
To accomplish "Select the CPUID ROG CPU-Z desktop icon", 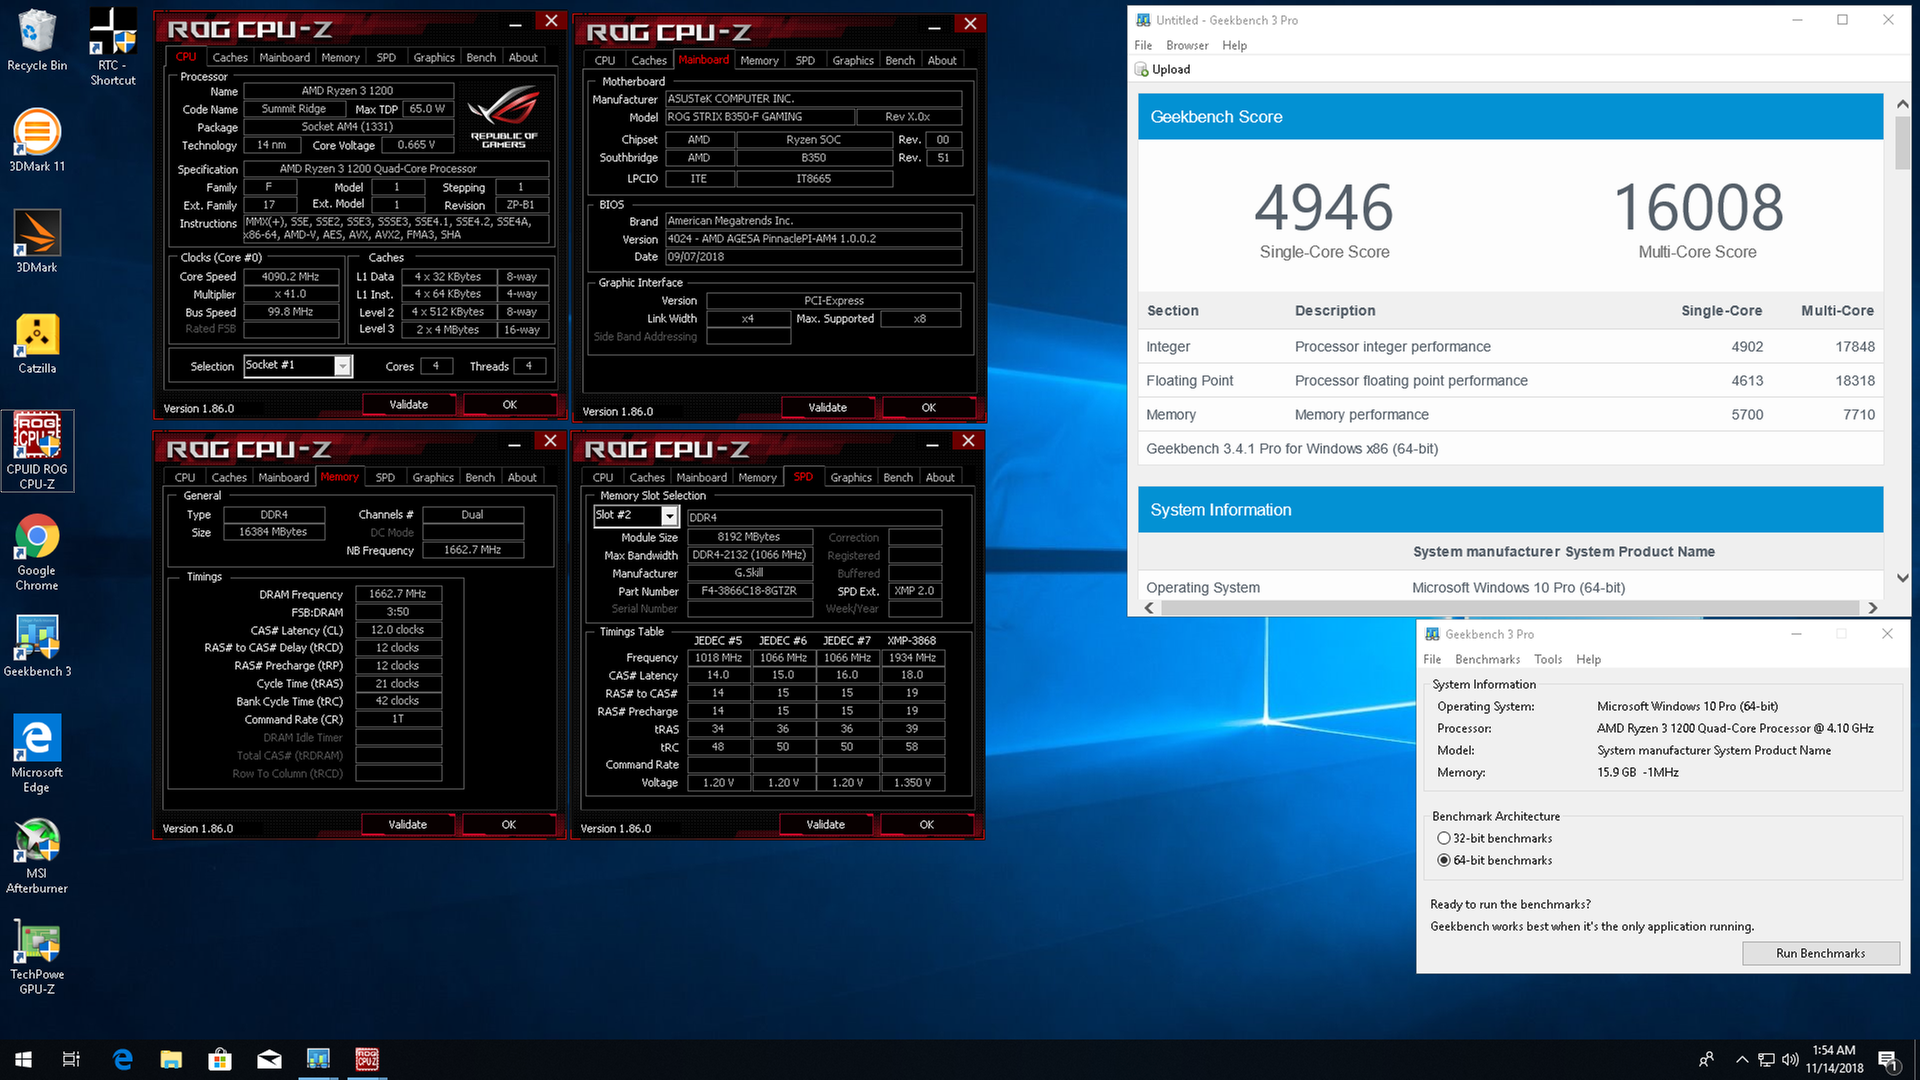I will coord(37,450).
